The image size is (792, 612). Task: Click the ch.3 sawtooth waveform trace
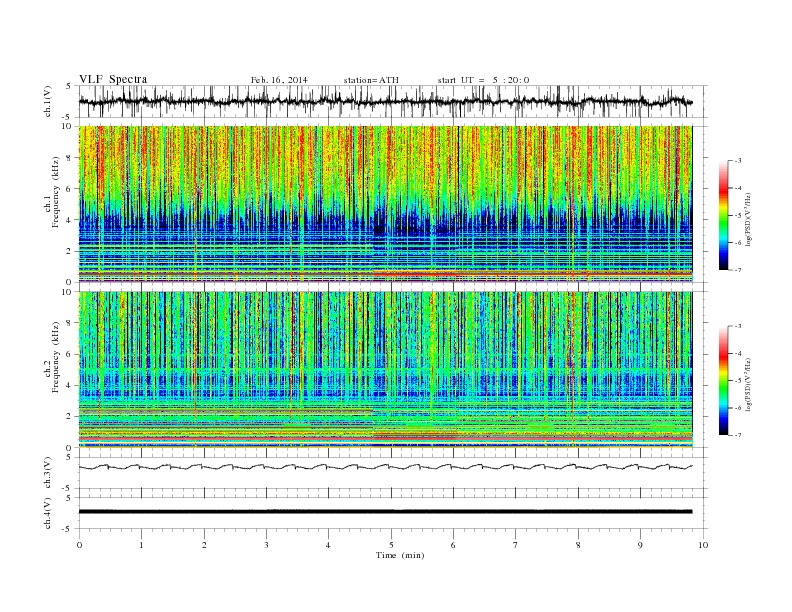(385, 467)
